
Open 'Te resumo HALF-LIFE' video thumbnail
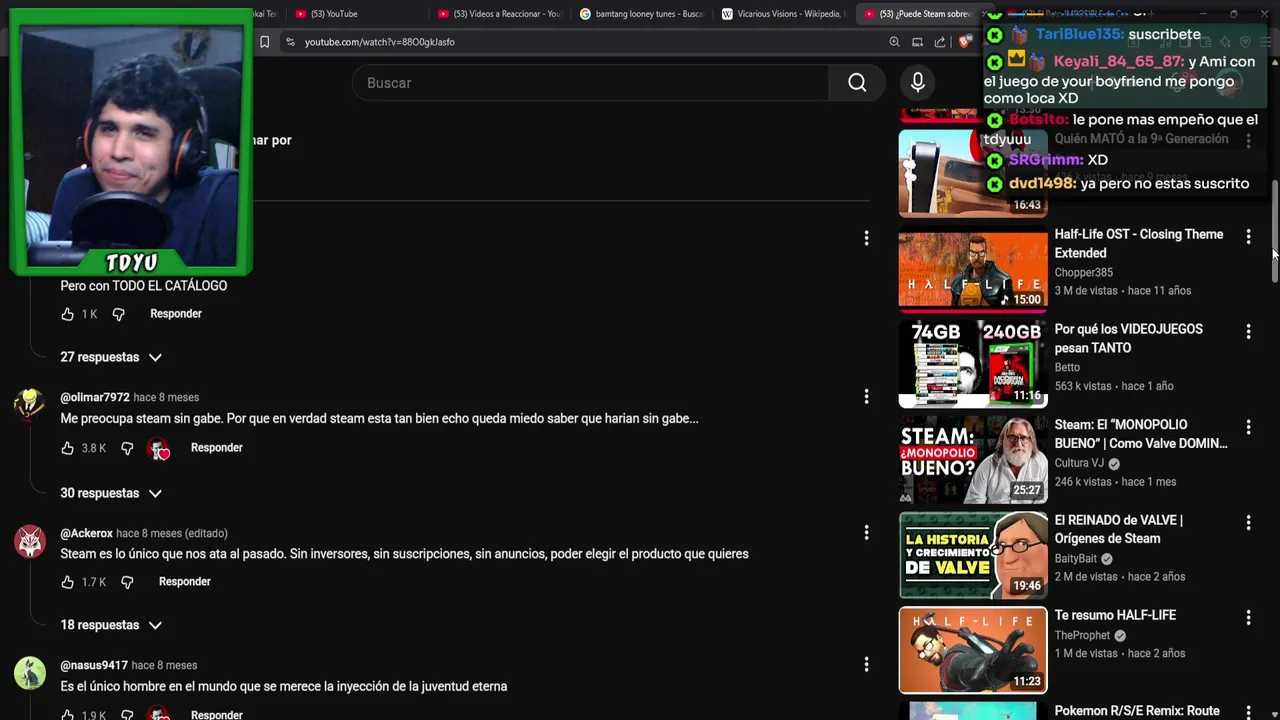(973, 650)
